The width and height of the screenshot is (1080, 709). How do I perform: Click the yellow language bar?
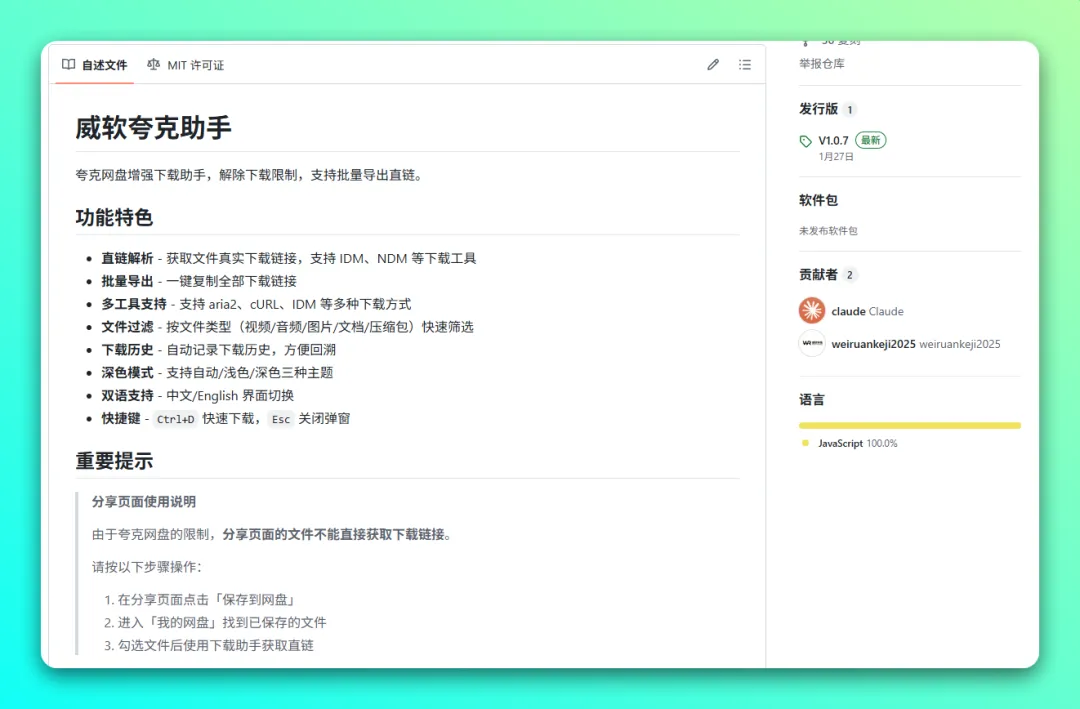[910, 426]
